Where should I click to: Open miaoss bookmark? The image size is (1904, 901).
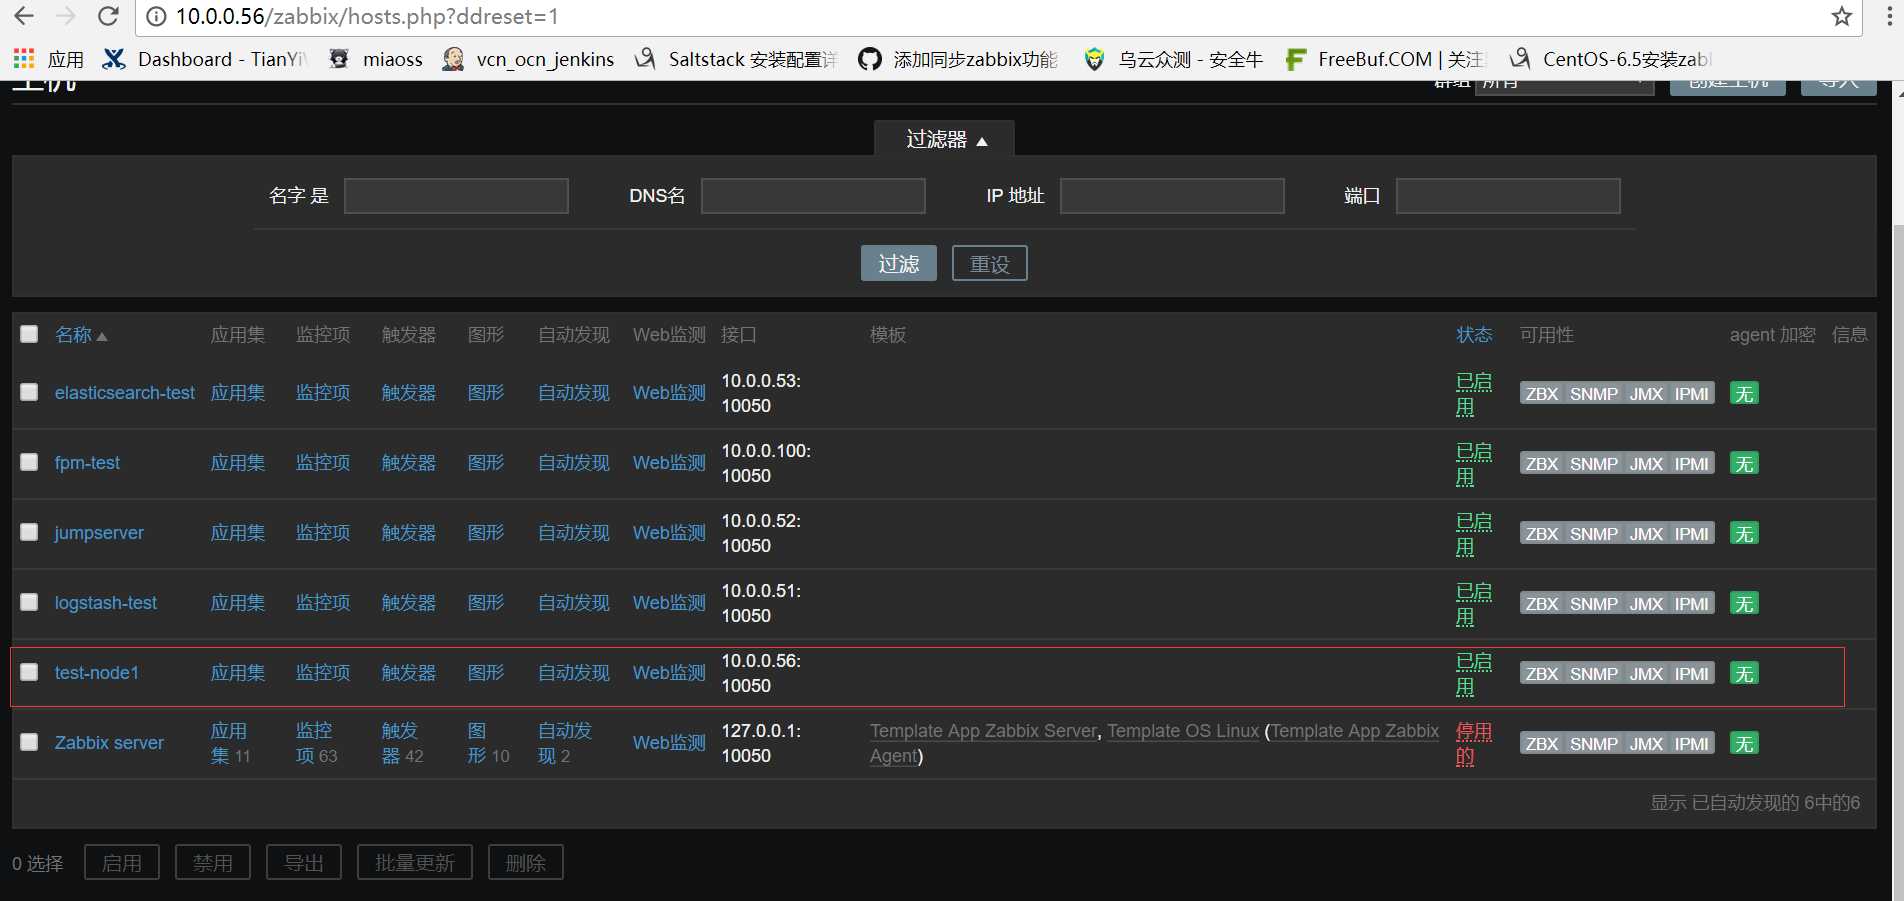[376, 59]
